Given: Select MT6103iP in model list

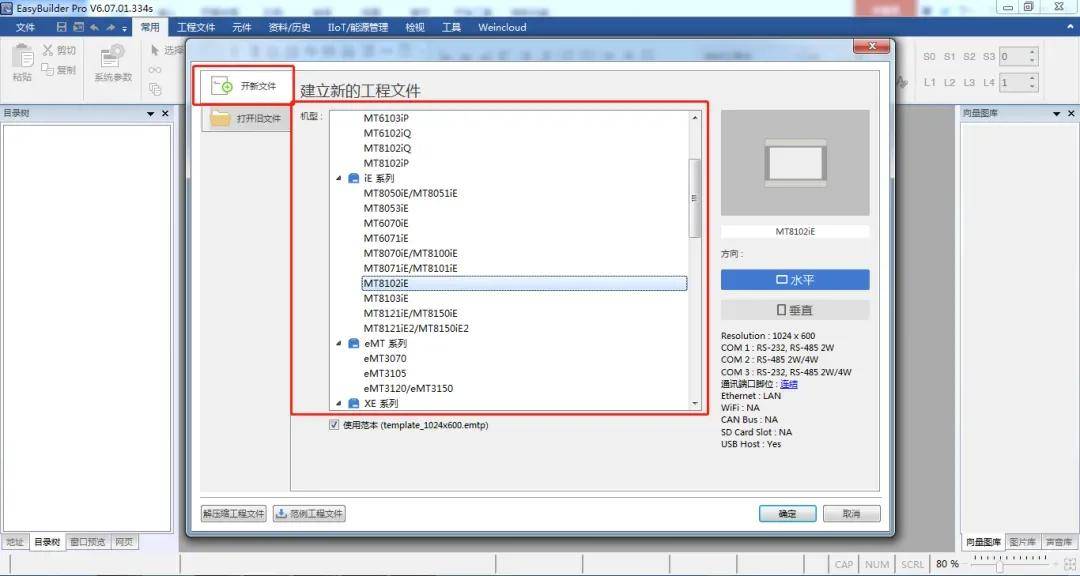Looking at the screenshot, I should click(x=386, y=118).
